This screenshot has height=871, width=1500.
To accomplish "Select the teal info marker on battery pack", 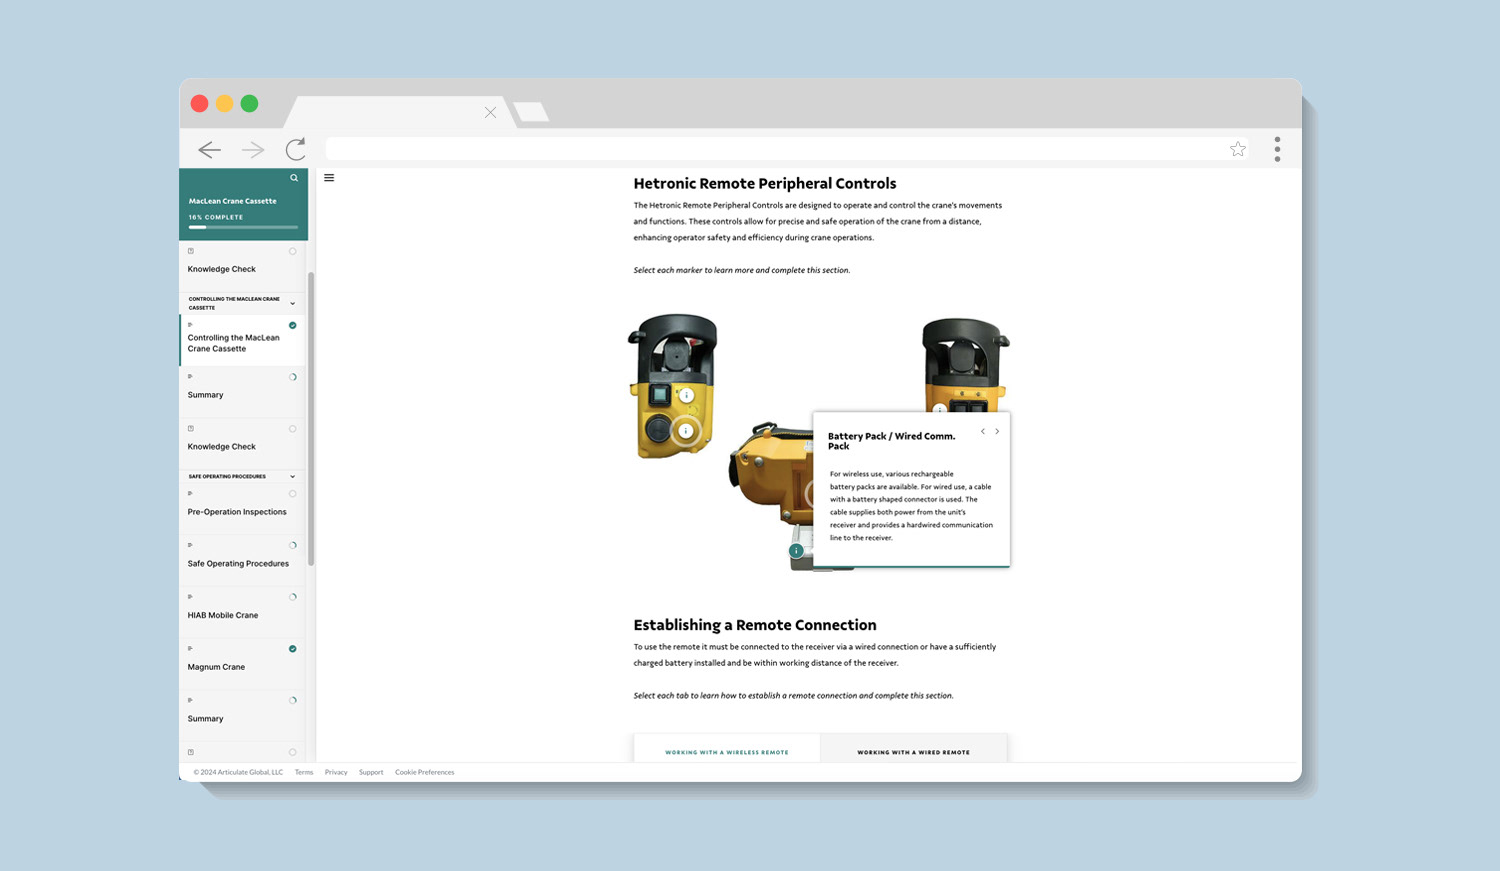I will [796, 551].
